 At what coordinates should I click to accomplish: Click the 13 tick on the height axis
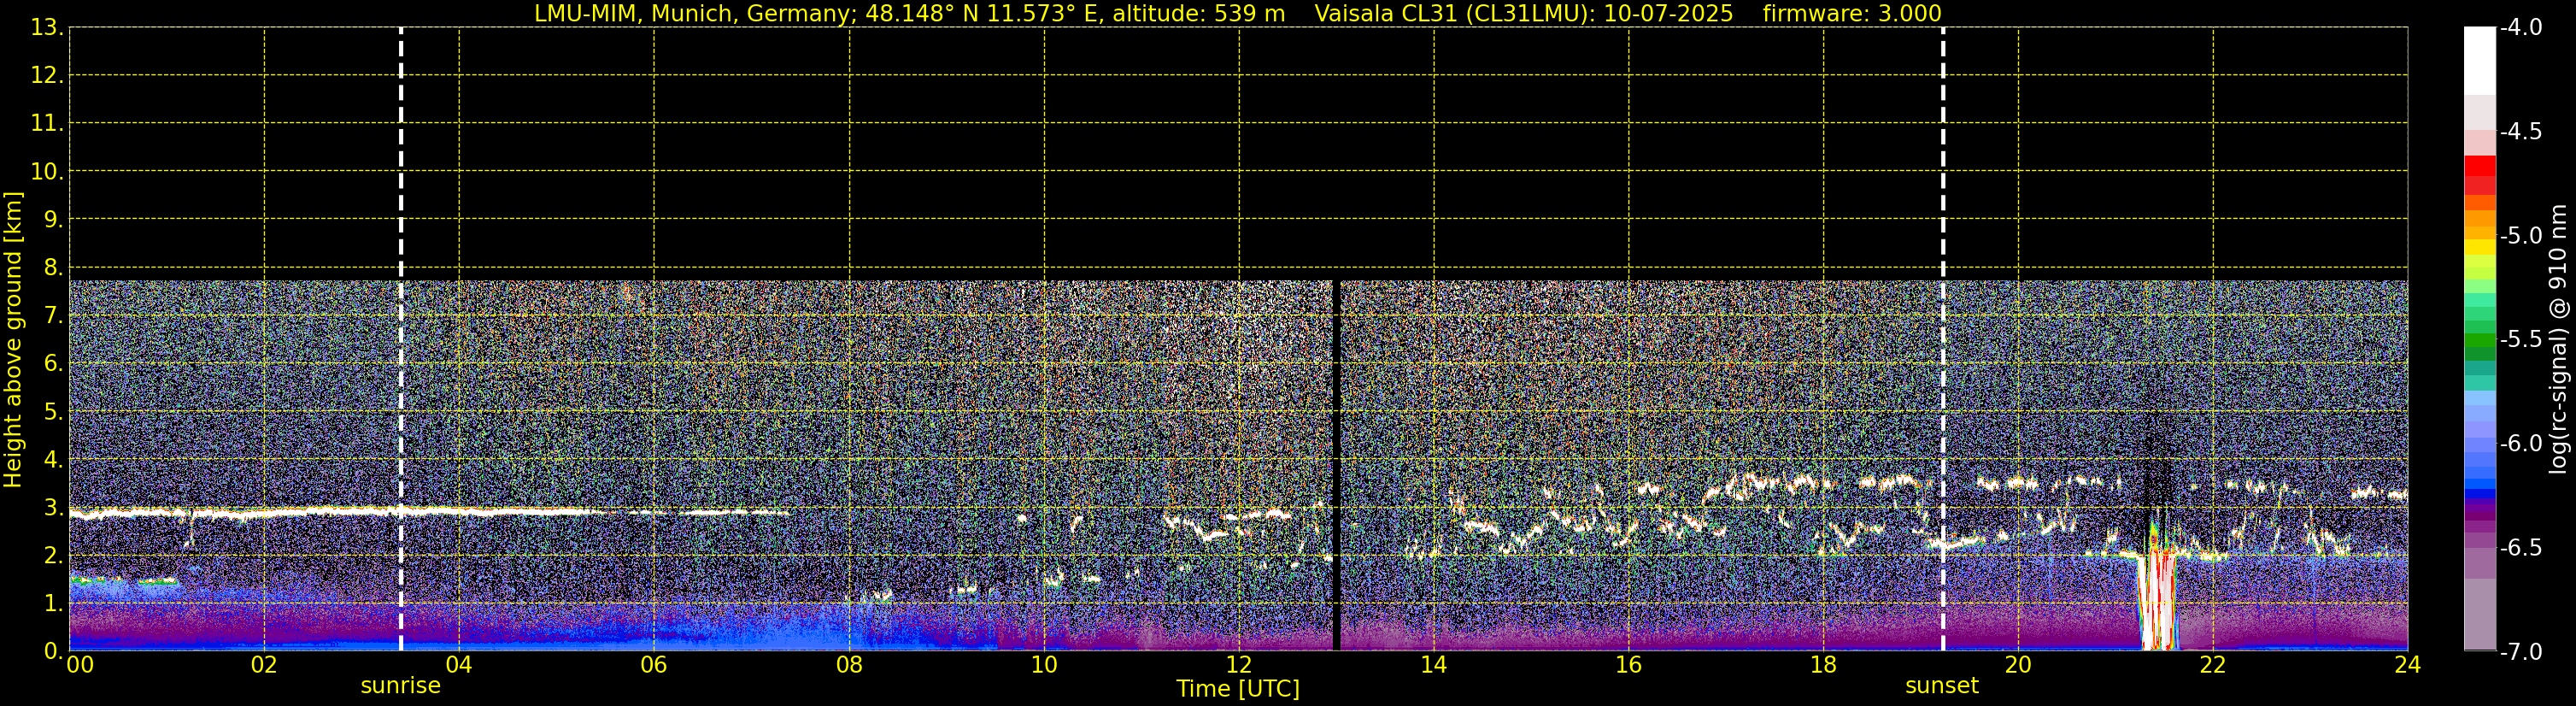[x=45, y=28]
